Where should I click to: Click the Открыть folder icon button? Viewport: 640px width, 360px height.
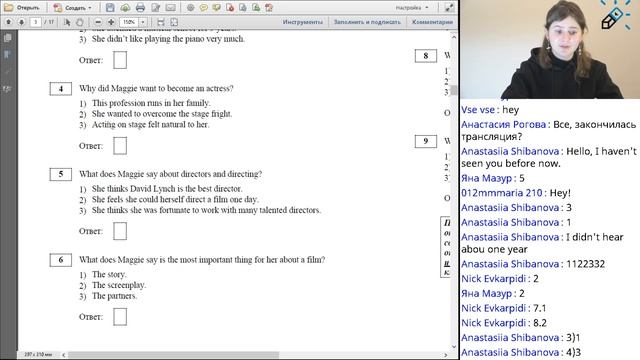coord(22,7)
